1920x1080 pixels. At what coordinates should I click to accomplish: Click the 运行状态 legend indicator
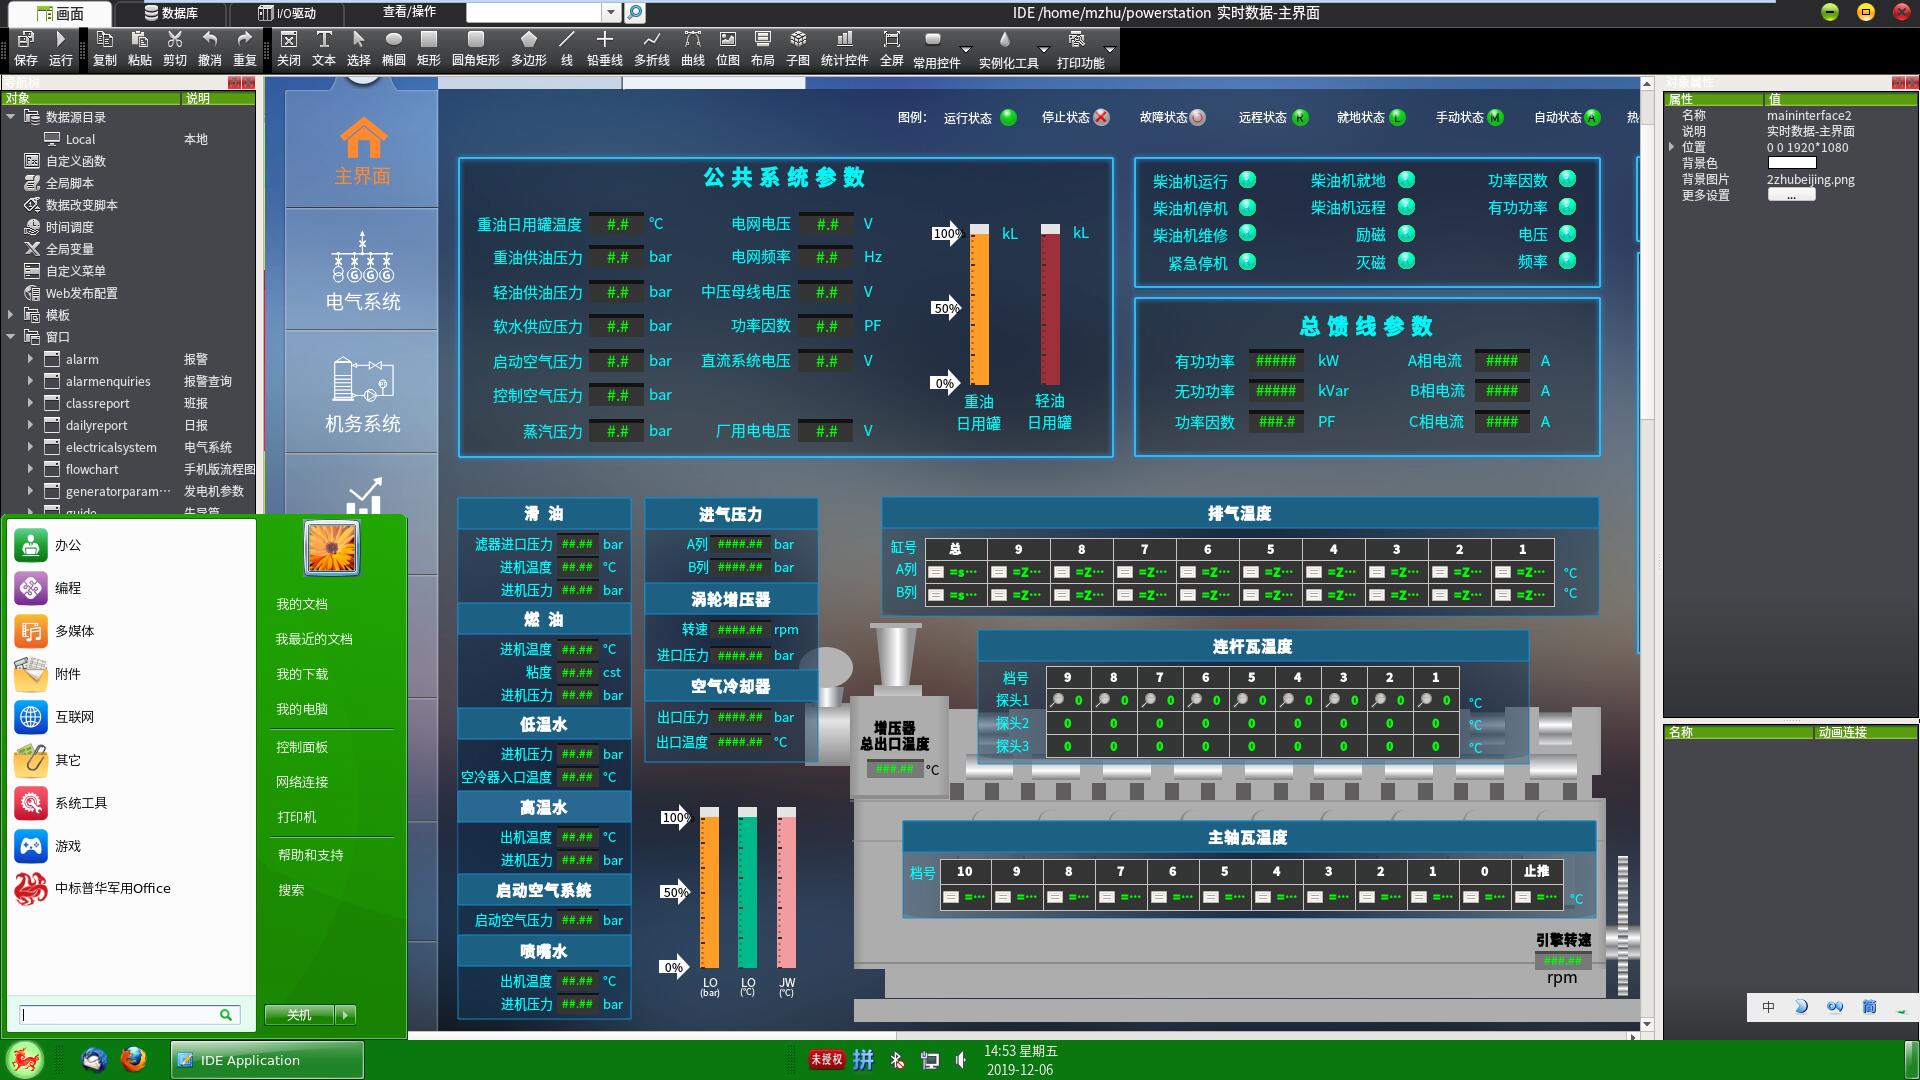pos(1008,117)
